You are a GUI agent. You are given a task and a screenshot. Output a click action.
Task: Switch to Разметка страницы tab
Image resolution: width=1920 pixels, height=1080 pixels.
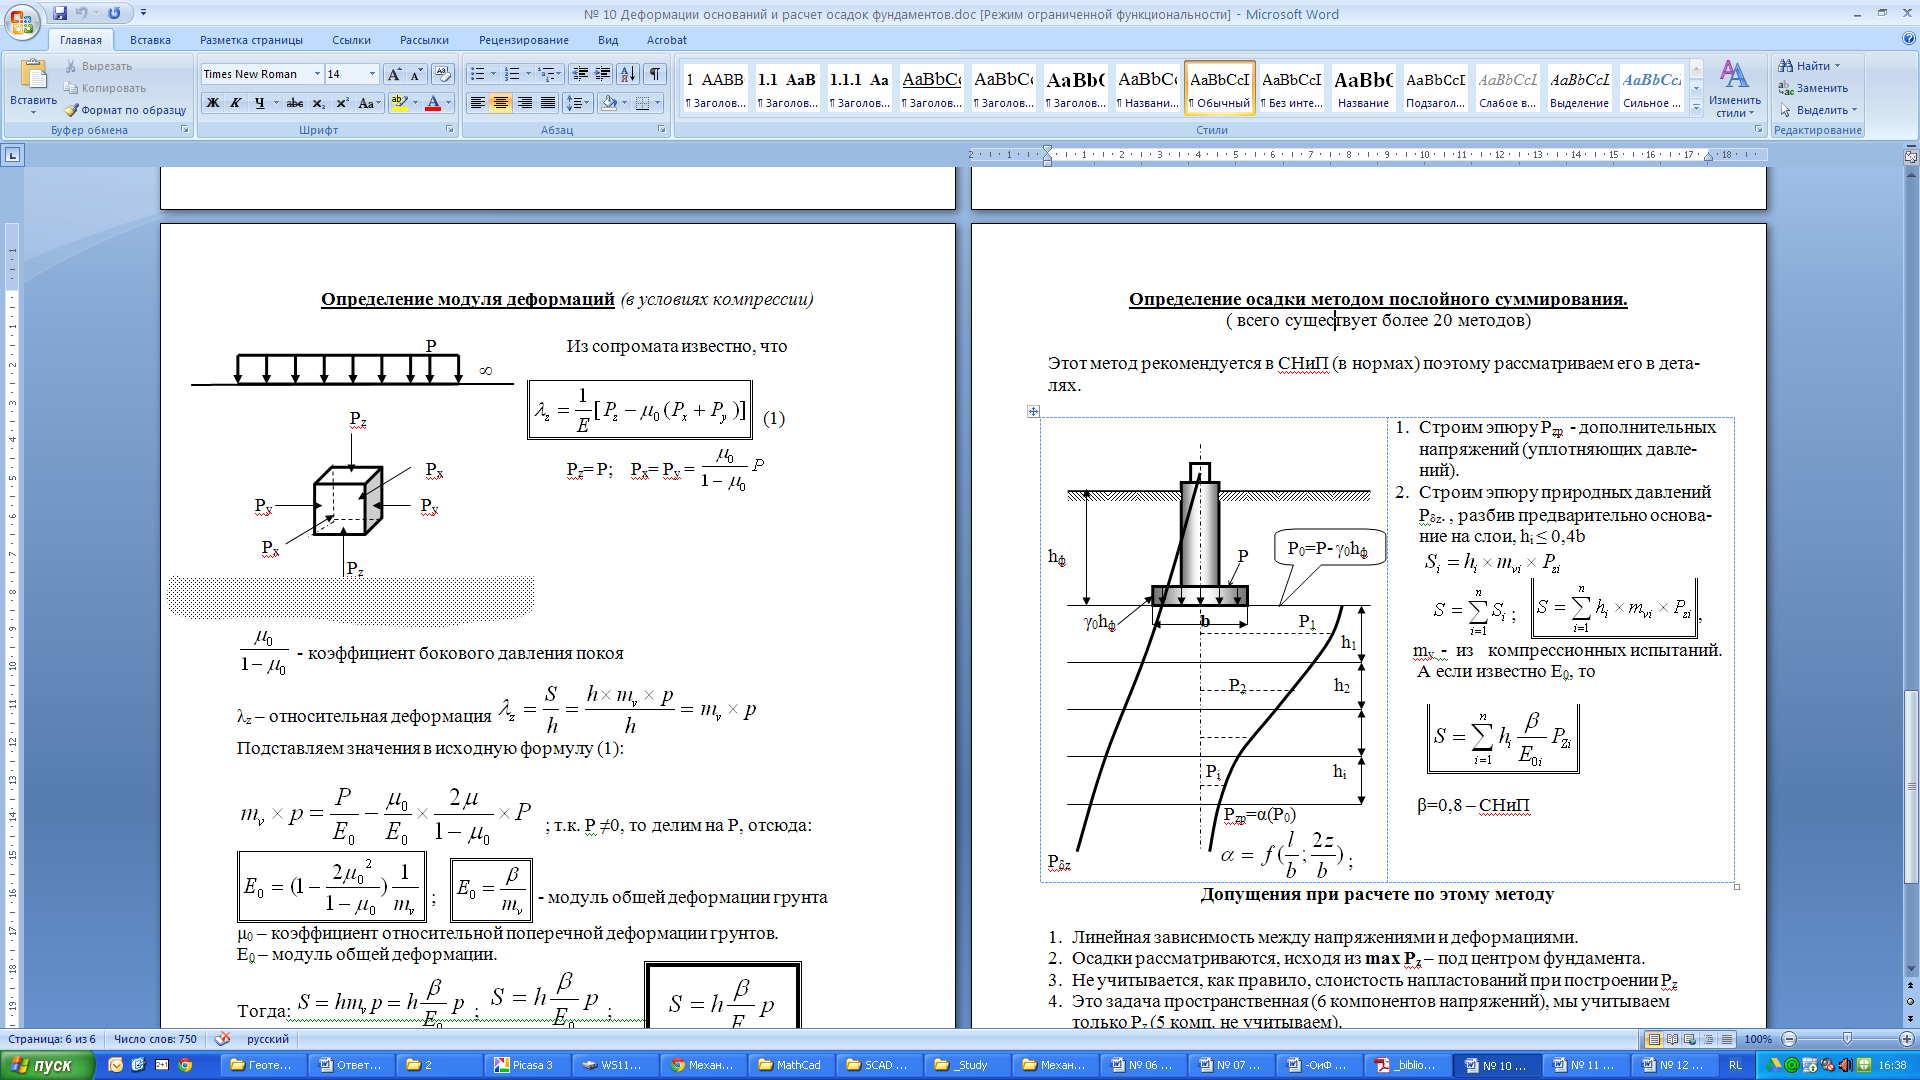click(x=251, y=40)
